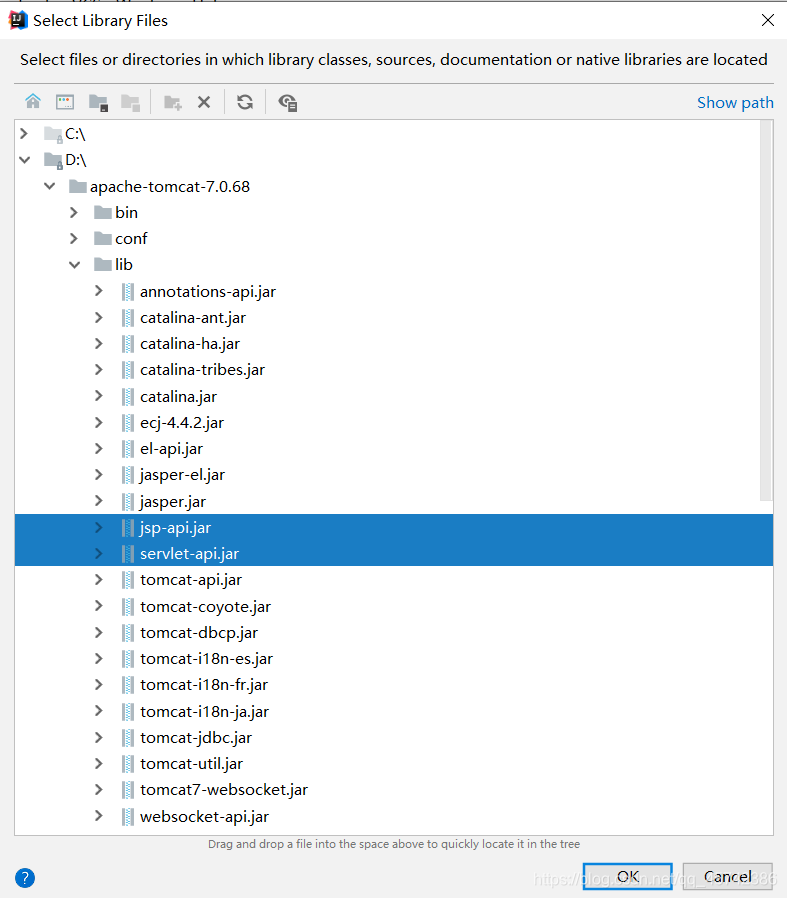Select annotations-api.jar file name
The image size is (787, 898).
click(208, 292)
